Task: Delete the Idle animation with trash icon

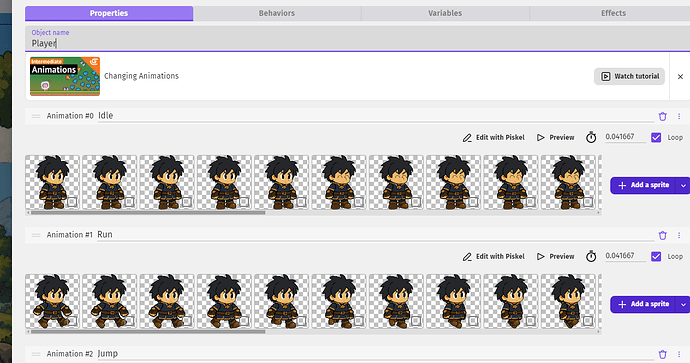Action: point(663,116)
